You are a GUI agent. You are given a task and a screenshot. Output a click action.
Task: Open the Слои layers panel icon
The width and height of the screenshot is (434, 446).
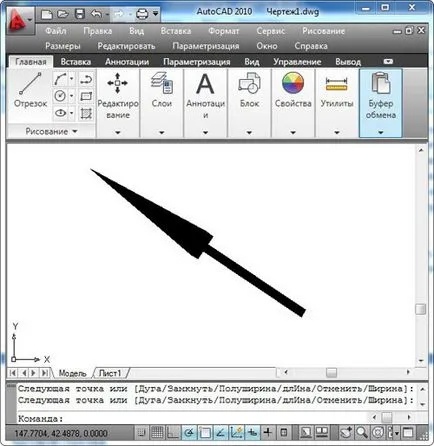click(x=161, y=83)
